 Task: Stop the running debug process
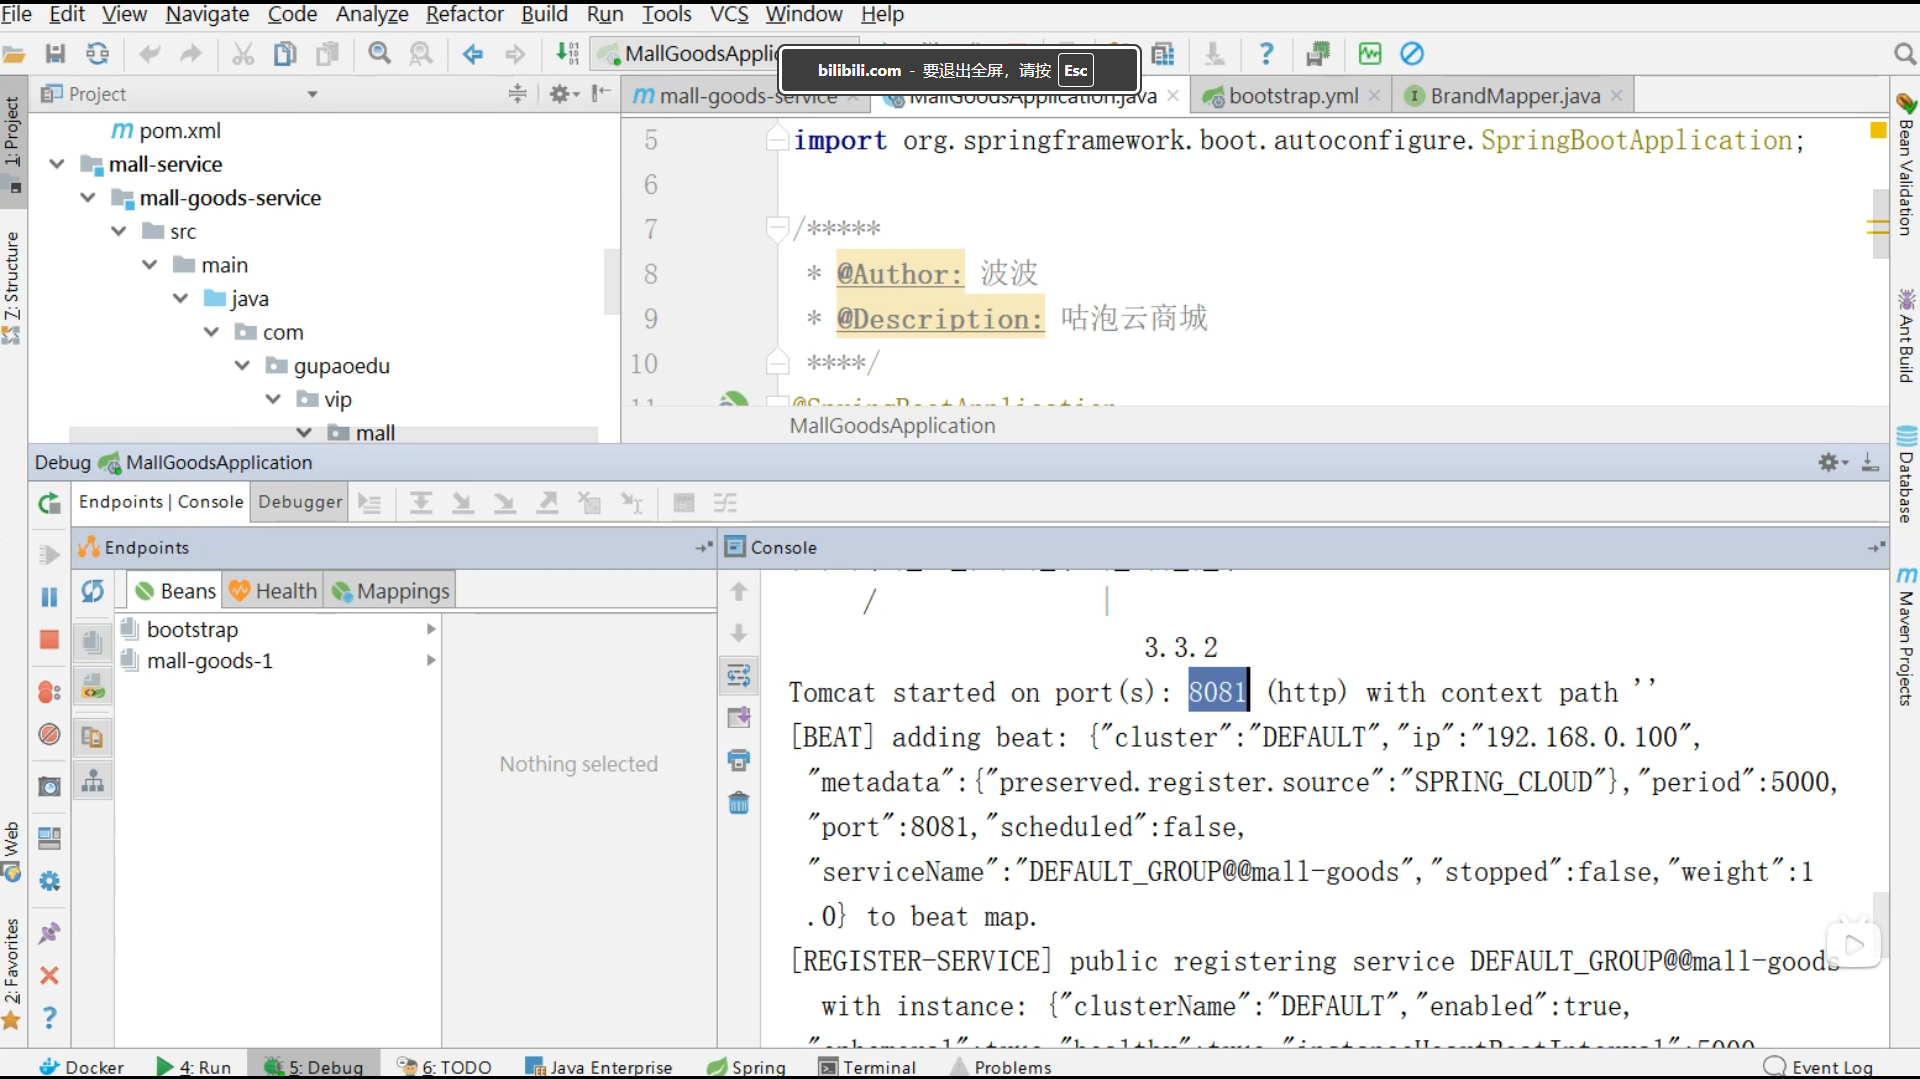point(49,640)
